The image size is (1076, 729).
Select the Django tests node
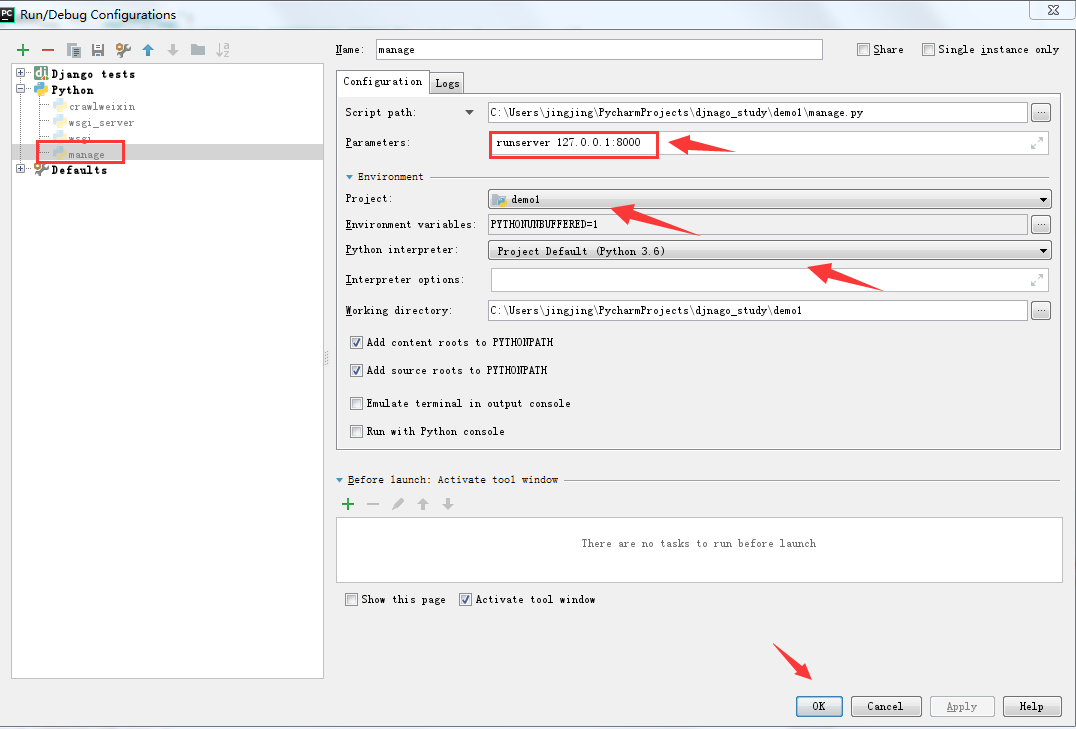tap(93, 74)
